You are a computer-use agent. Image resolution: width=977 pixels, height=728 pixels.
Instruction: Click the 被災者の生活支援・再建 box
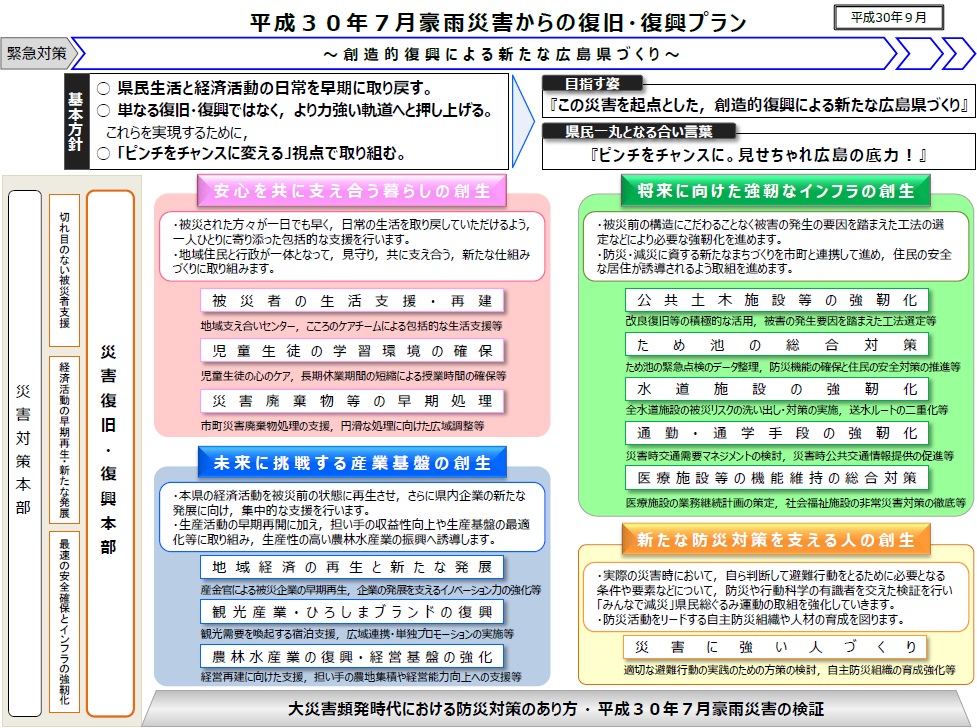click(x=352, y=301)
